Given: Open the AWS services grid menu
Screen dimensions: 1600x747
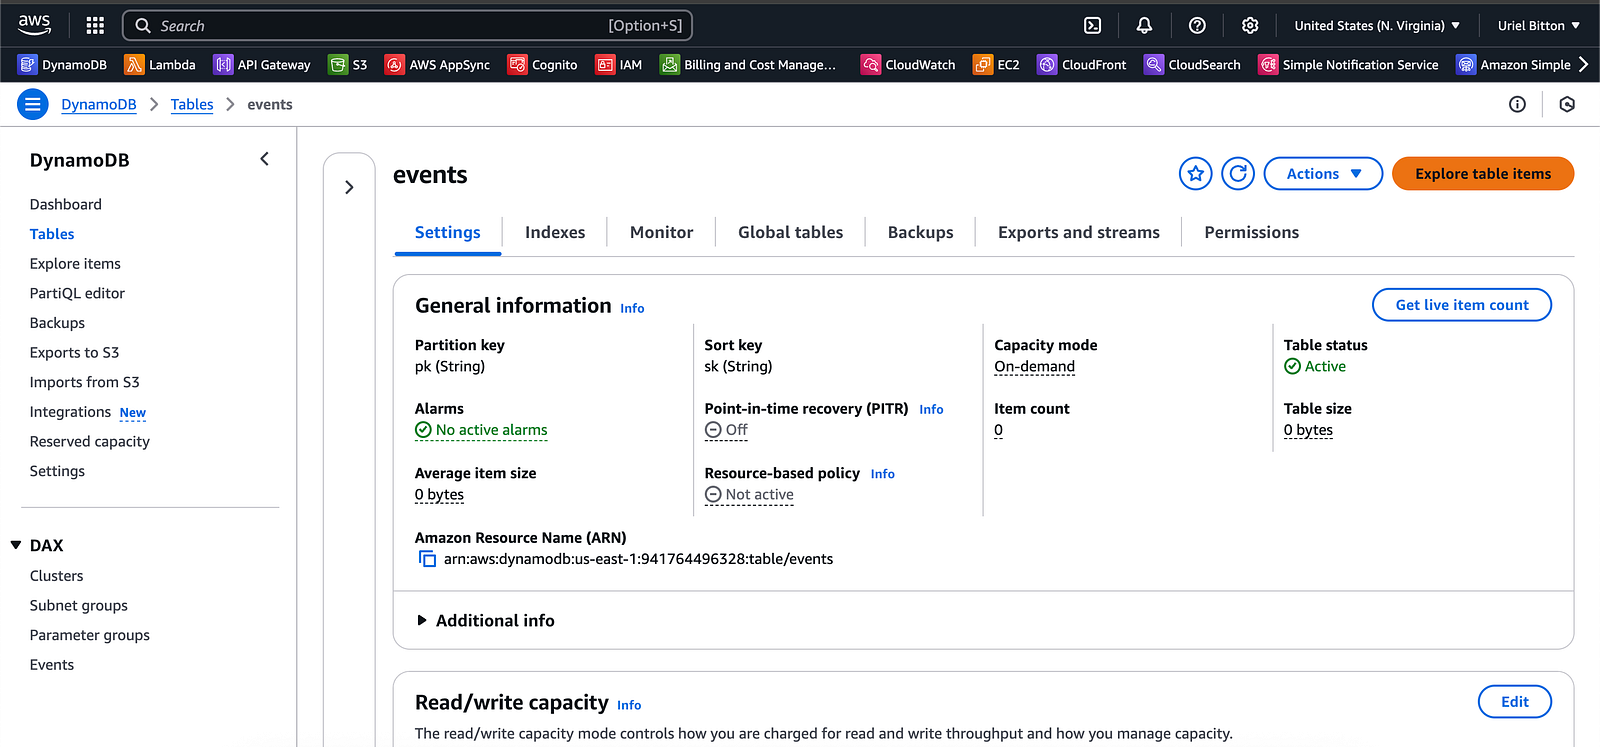Looking at the screenshot, I should point(95,25).
